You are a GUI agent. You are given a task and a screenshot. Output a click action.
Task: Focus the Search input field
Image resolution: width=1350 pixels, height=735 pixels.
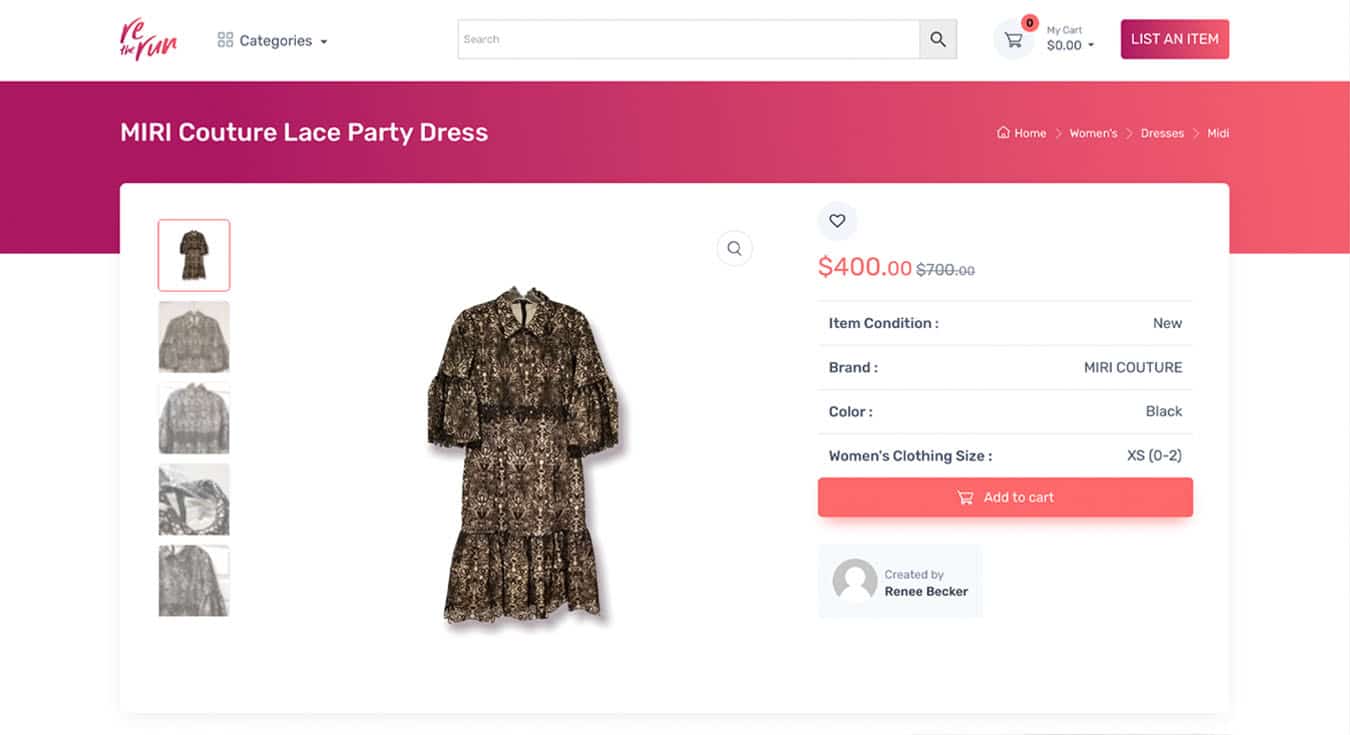[x=688, y=39]
